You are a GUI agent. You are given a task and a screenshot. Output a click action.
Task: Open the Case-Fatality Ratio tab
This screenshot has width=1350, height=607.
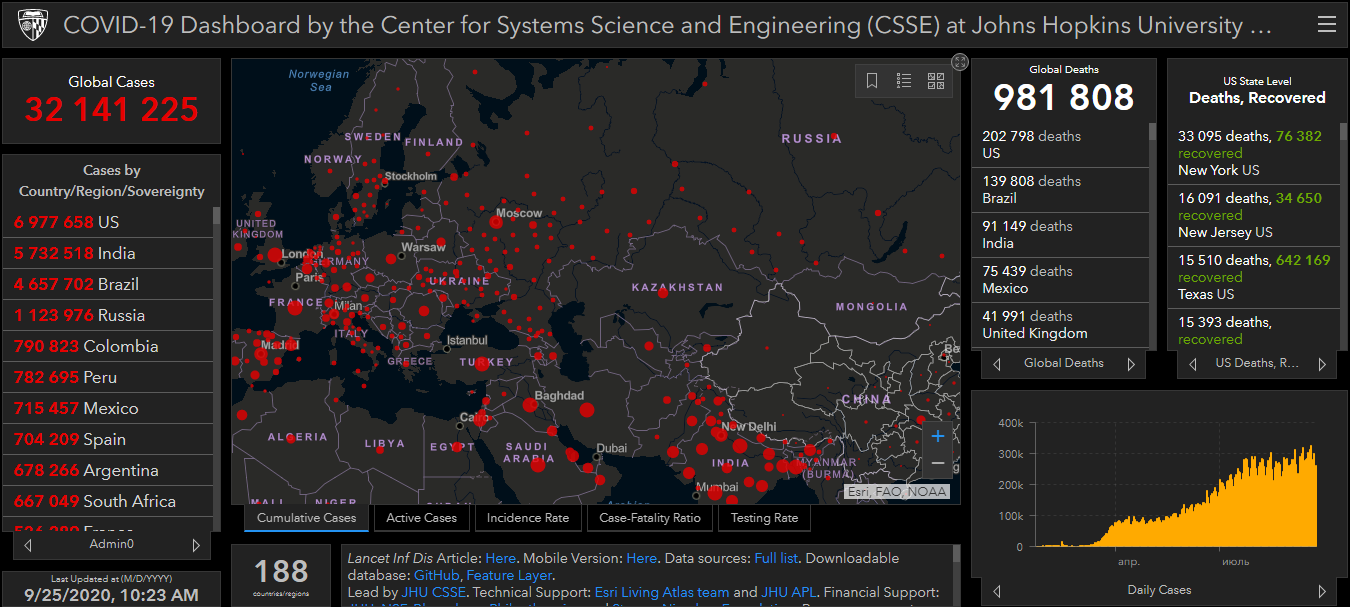coord(650,518)
